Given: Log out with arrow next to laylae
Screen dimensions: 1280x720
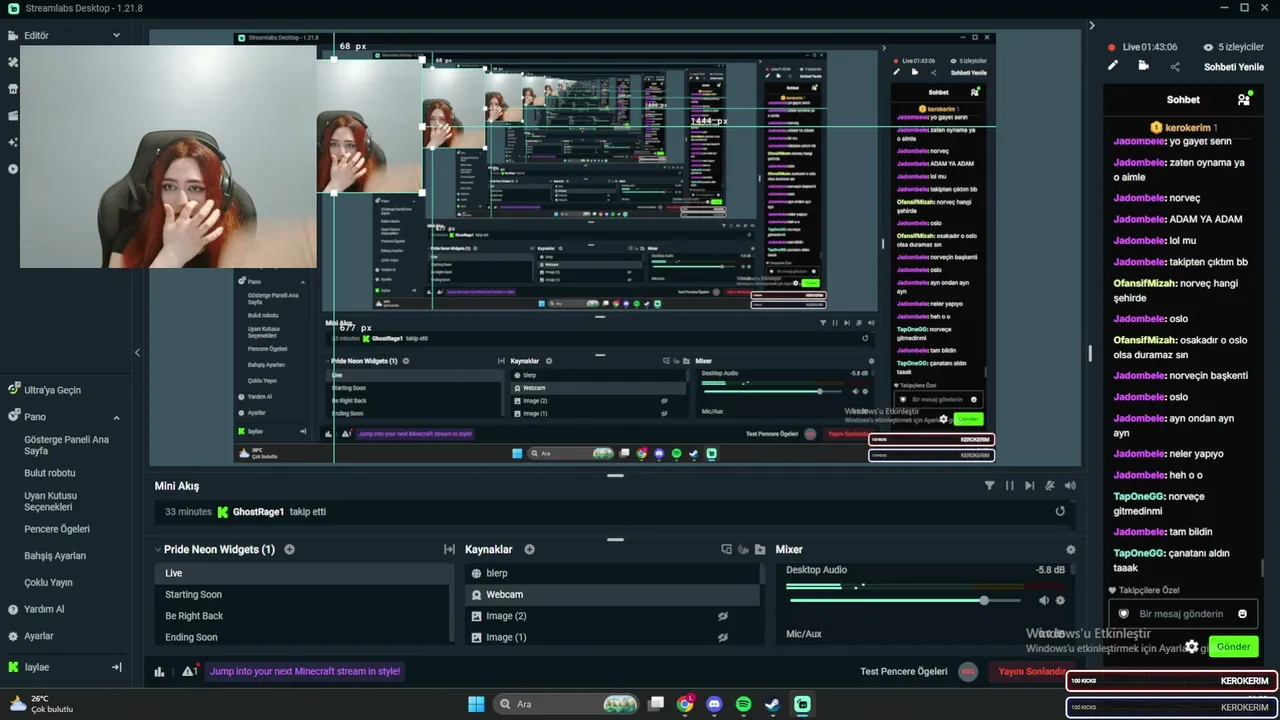Looking at the screenshot, I should (116, 667).
